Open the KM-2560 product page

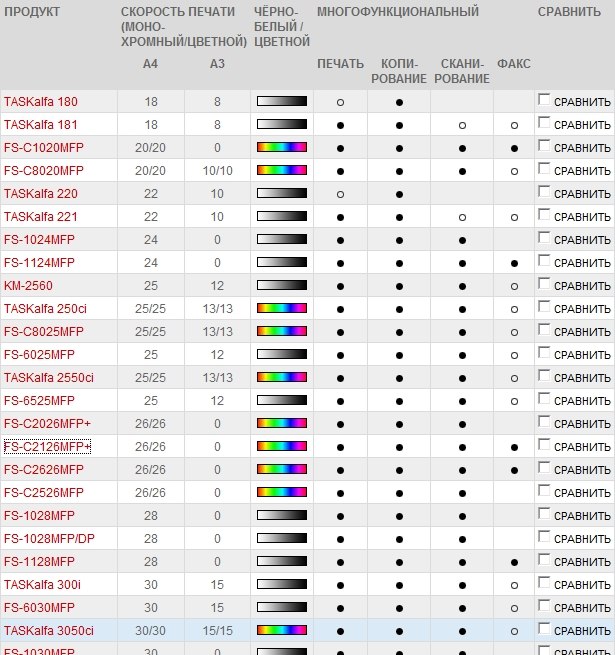(28, 285)
